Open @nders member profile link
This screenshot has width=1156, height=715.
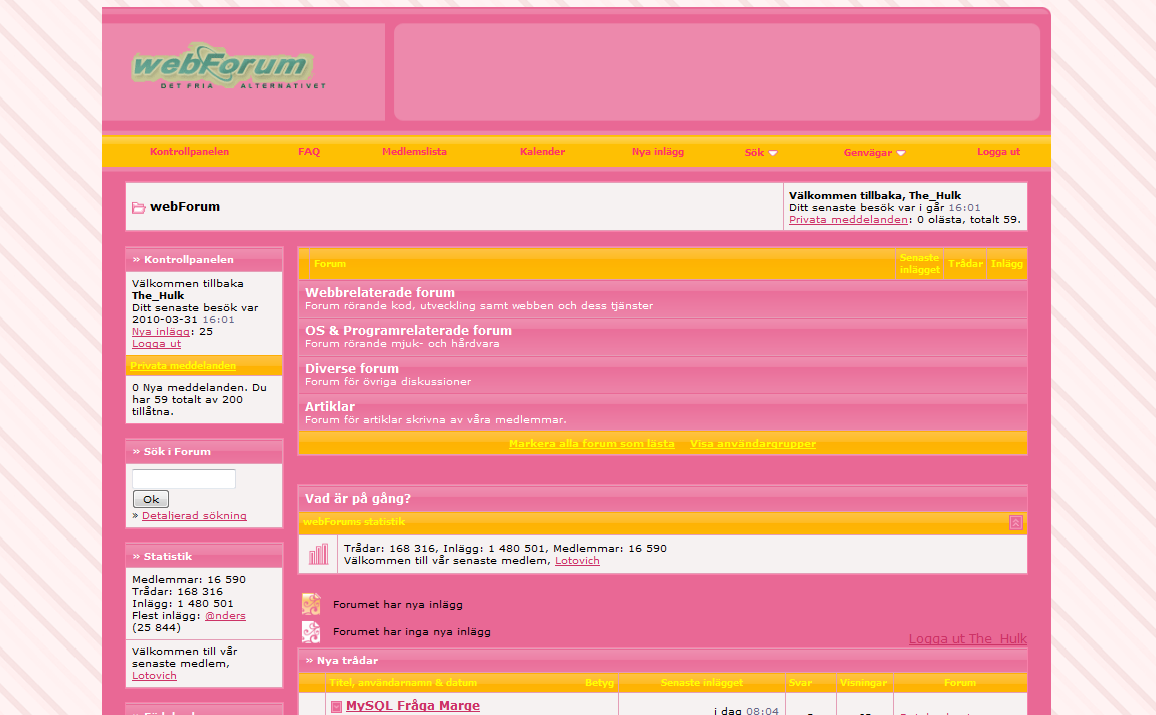point(225,615)
